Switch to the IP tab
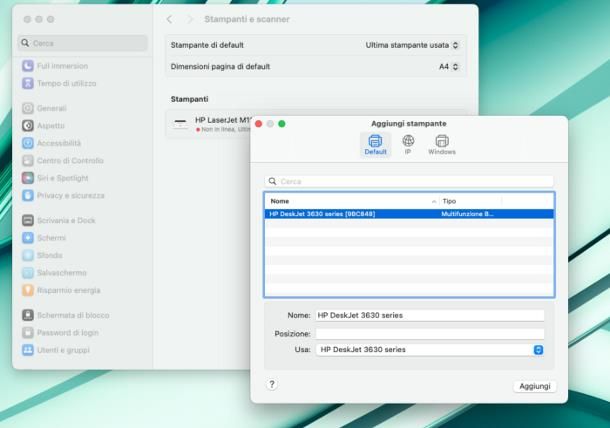The image size is (610, 428). pos(408,144)
